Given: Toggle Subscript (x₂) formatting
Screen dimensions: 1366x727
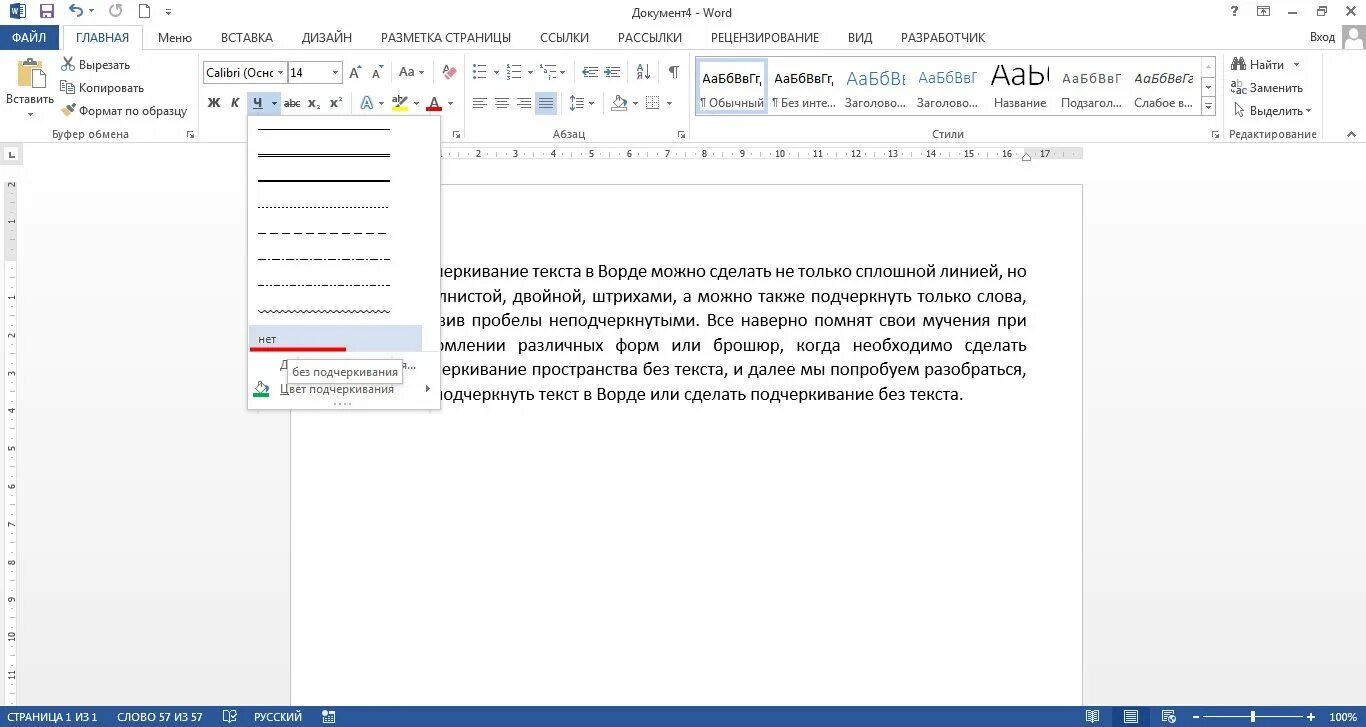Looking at the screenshot, I should [x=314, y=103].
